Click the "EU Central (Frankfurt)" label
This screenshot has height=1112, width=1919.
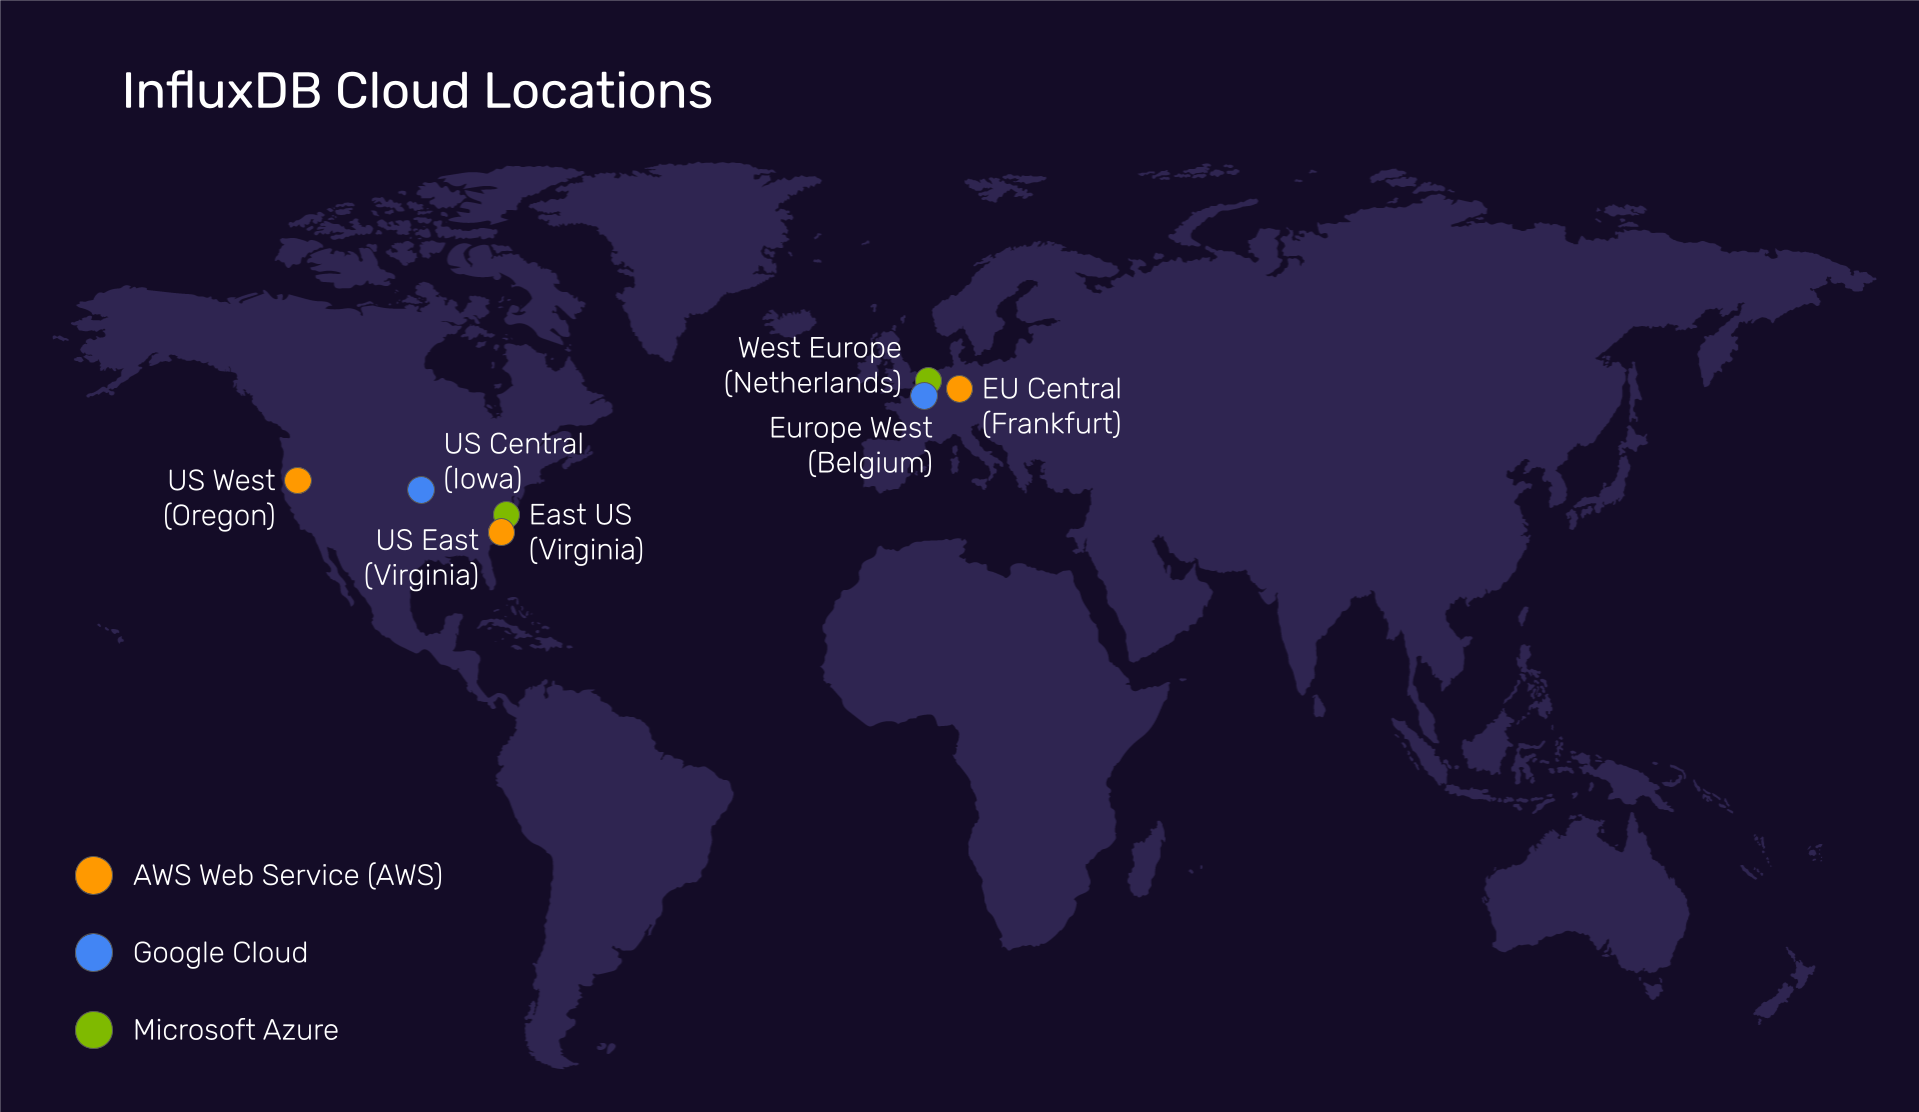[1051, 406]
